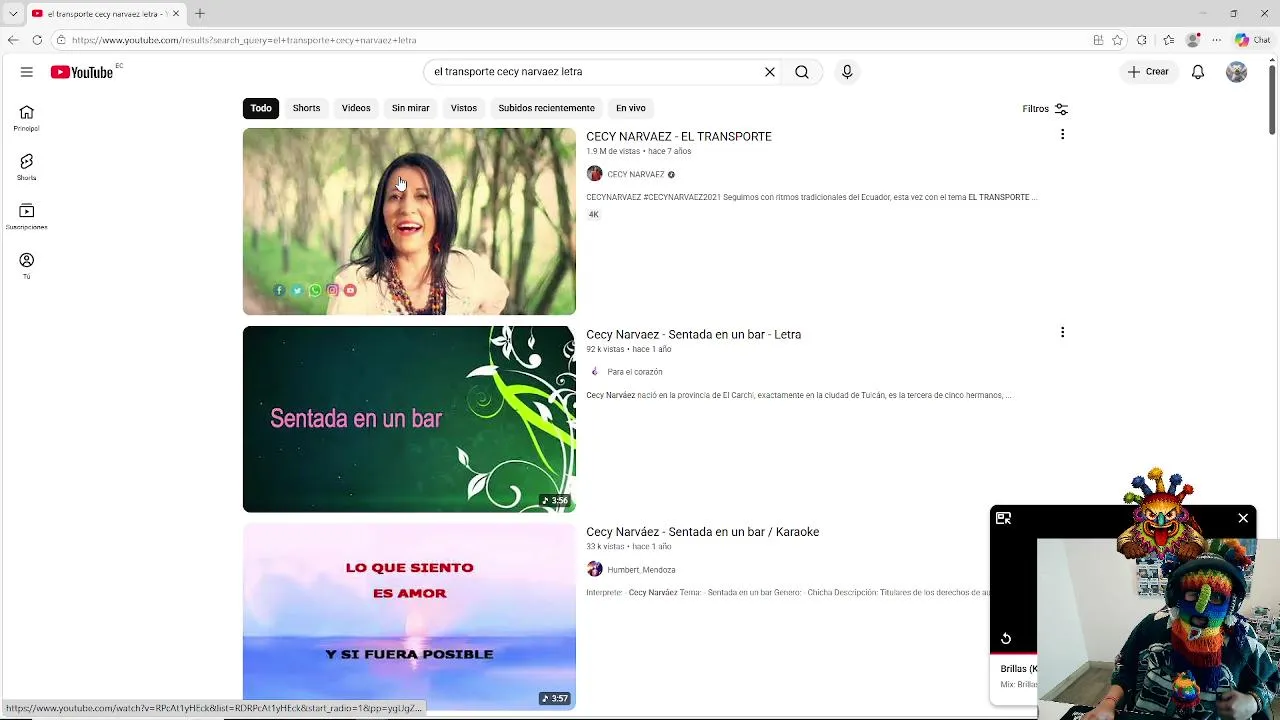Open title Sentada en un bar - Letra

[x=693, y=334]
